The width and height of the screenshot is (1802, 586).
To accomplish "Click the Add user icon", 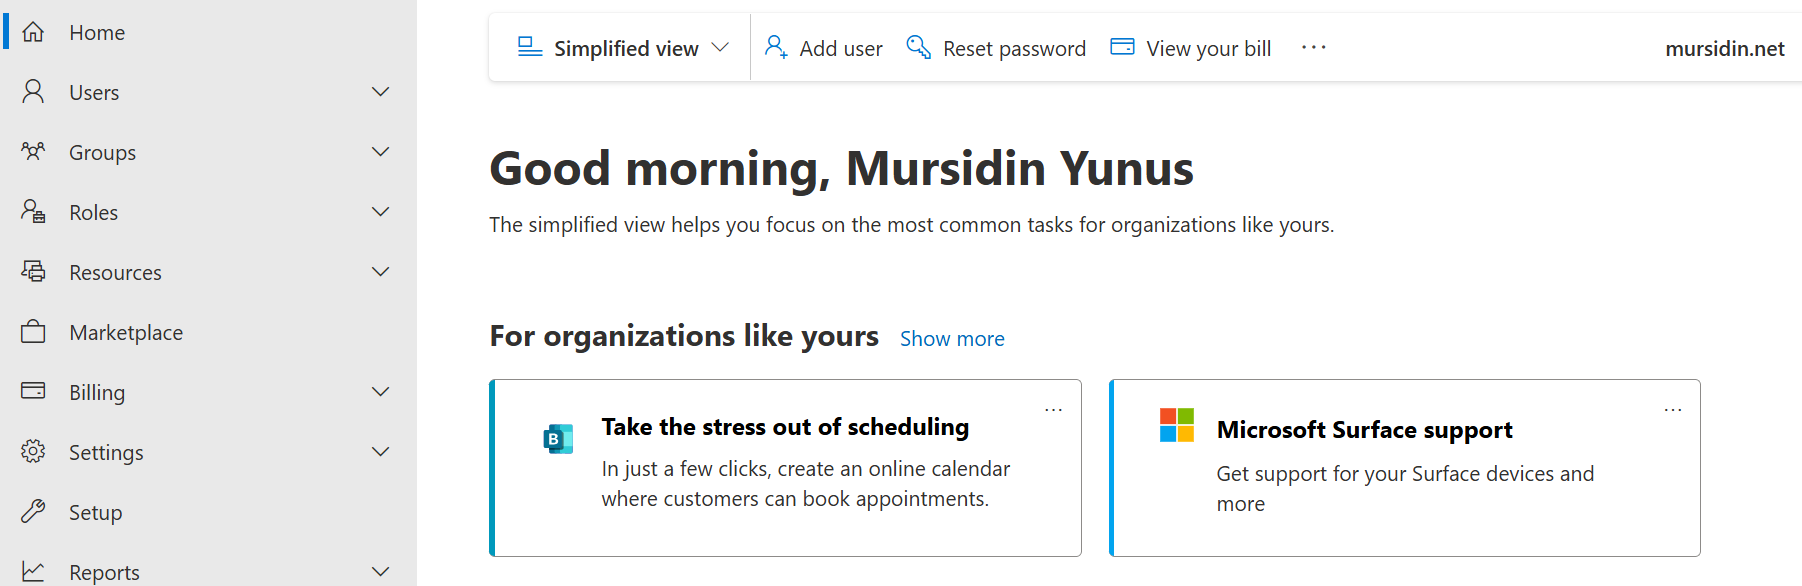I will 776,47.
